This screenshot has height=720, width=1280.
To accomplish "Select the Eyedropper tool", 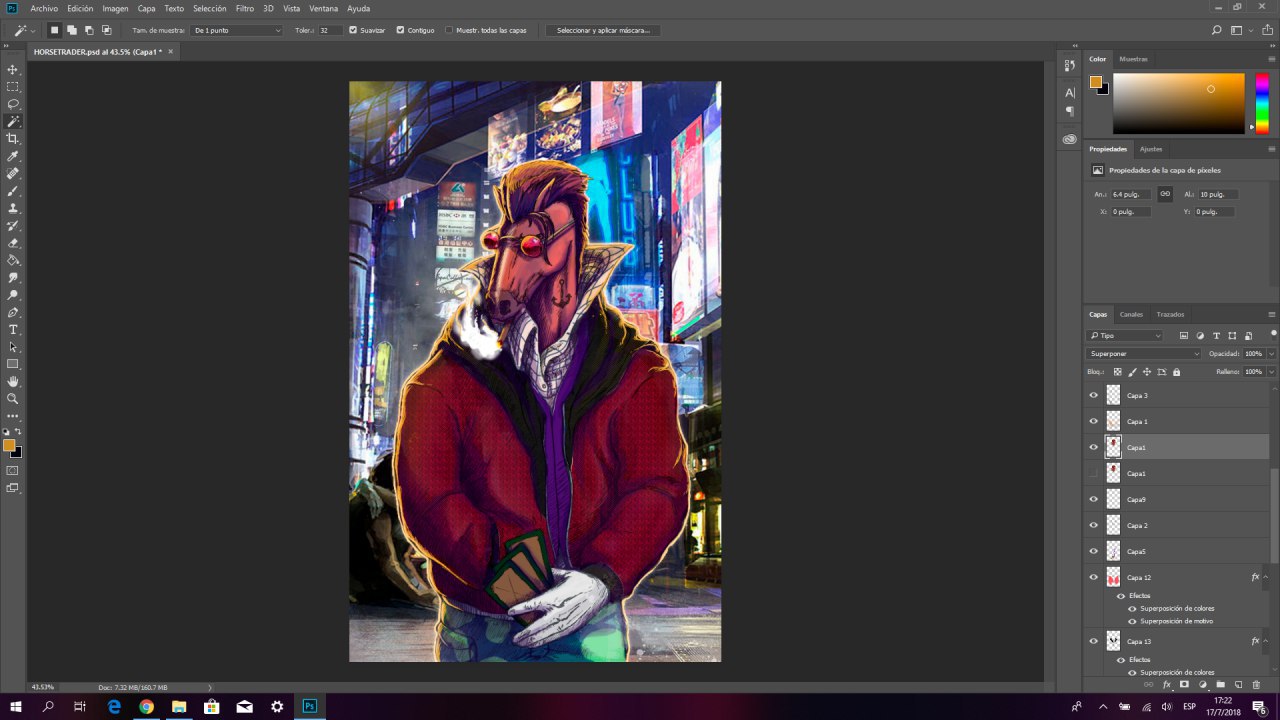I will pyautogui.click(x=13, y=156).
